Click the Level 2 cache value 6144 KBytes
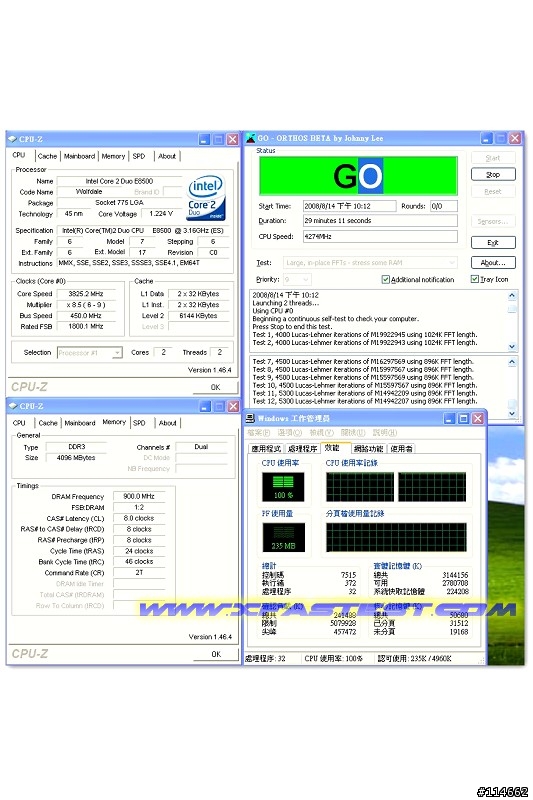 pyautogui.click(x=198, y=316)
